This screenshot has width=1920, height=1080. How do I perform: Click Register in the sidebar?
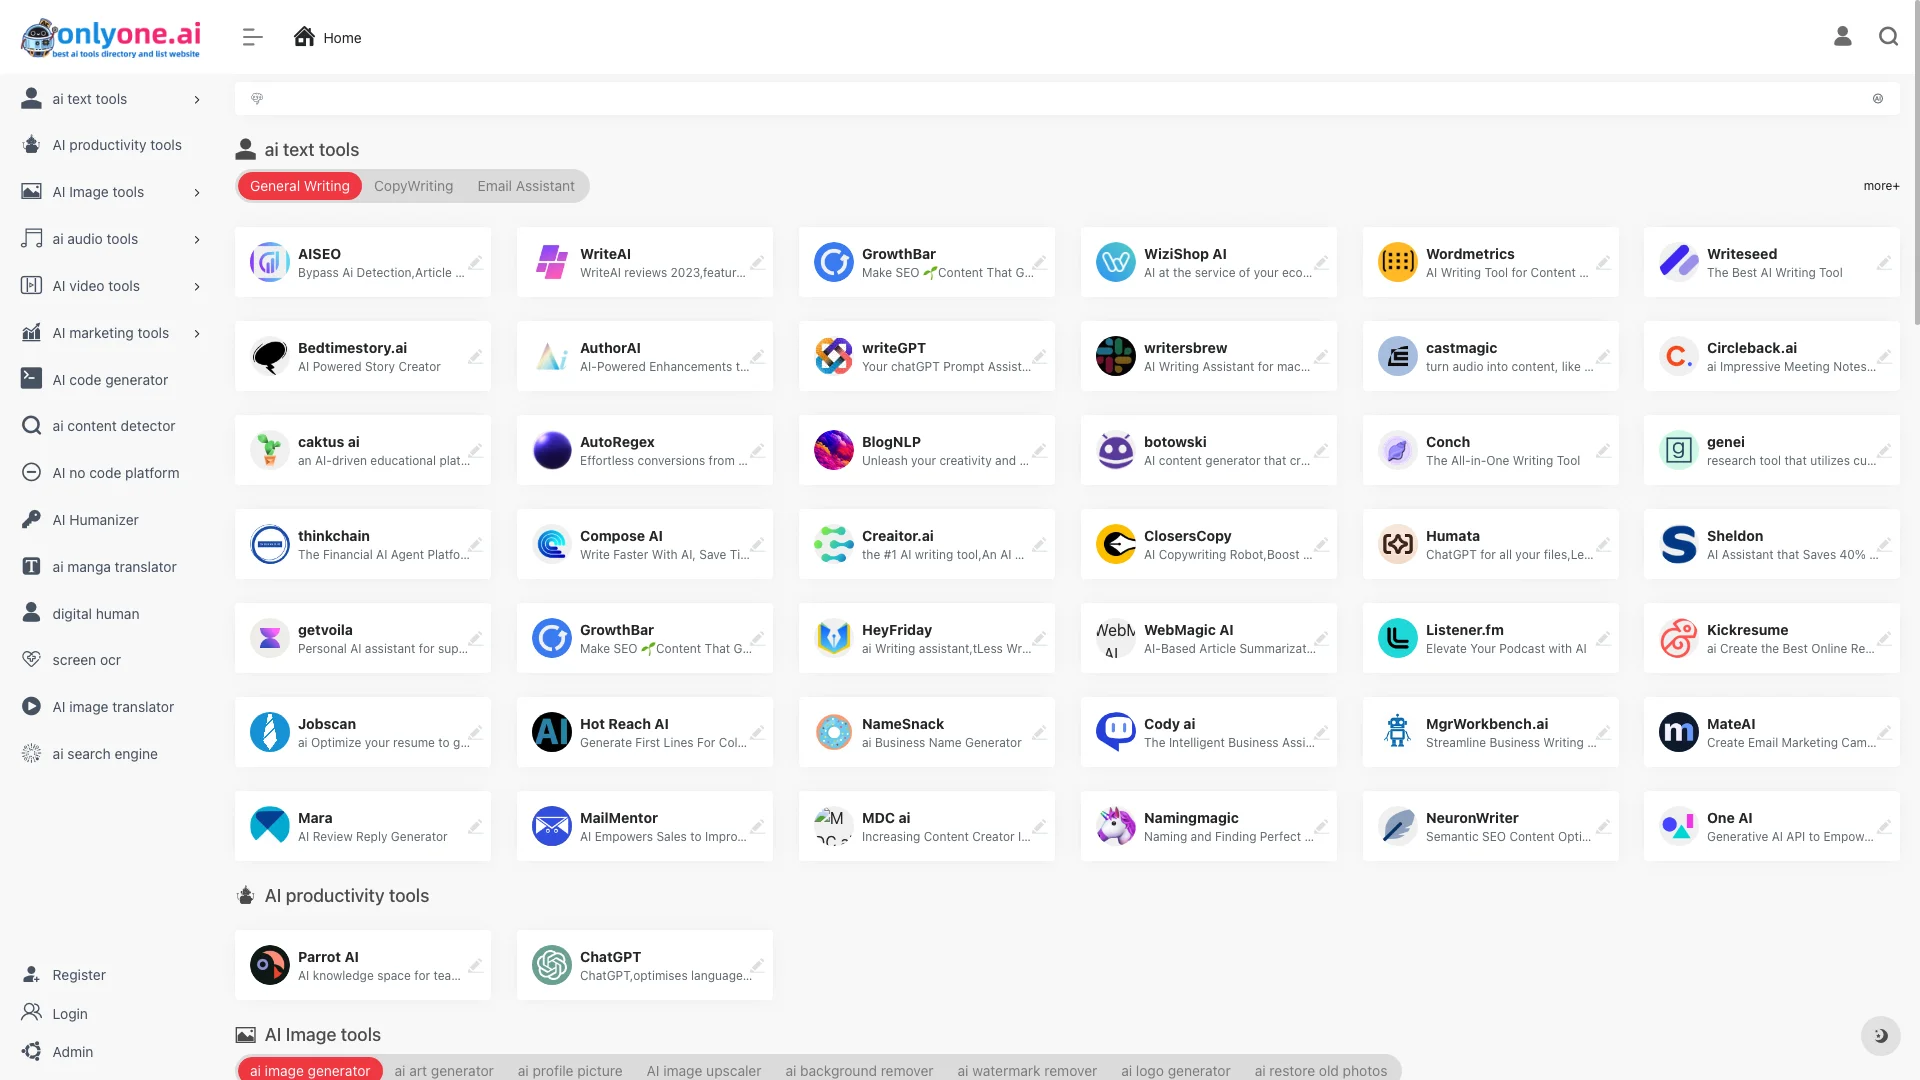pos(79,975)
